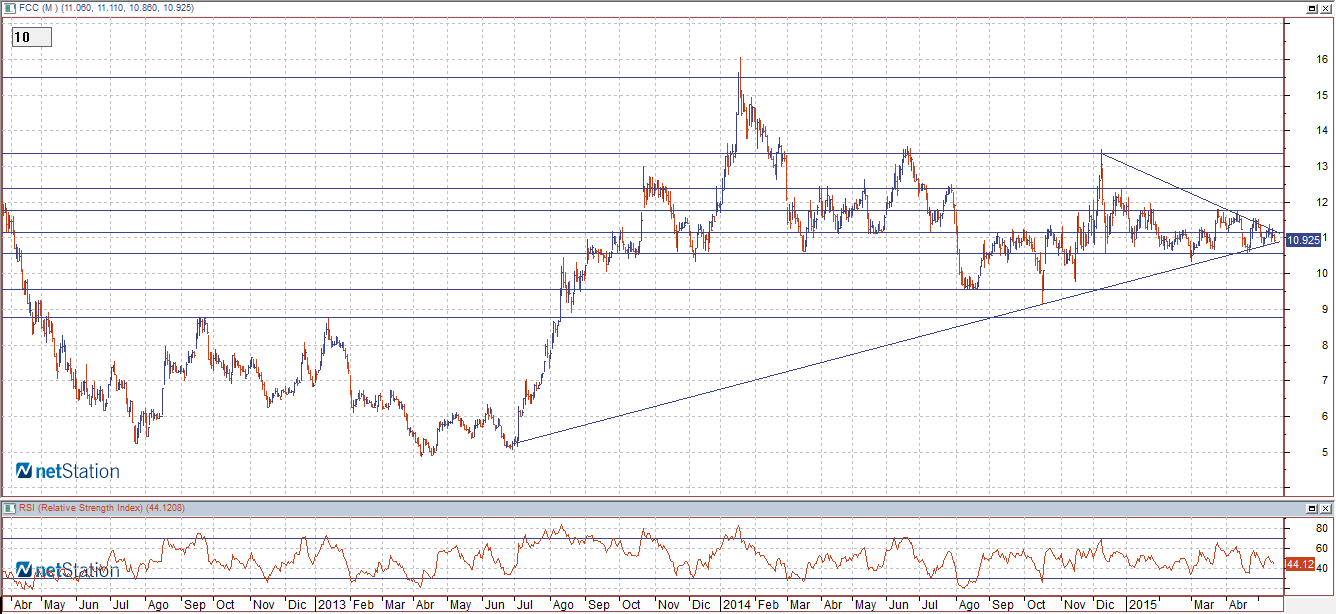Click the box labeled 10
The width and height of the screenshot is (1336, 614).
tap(31, 37)
